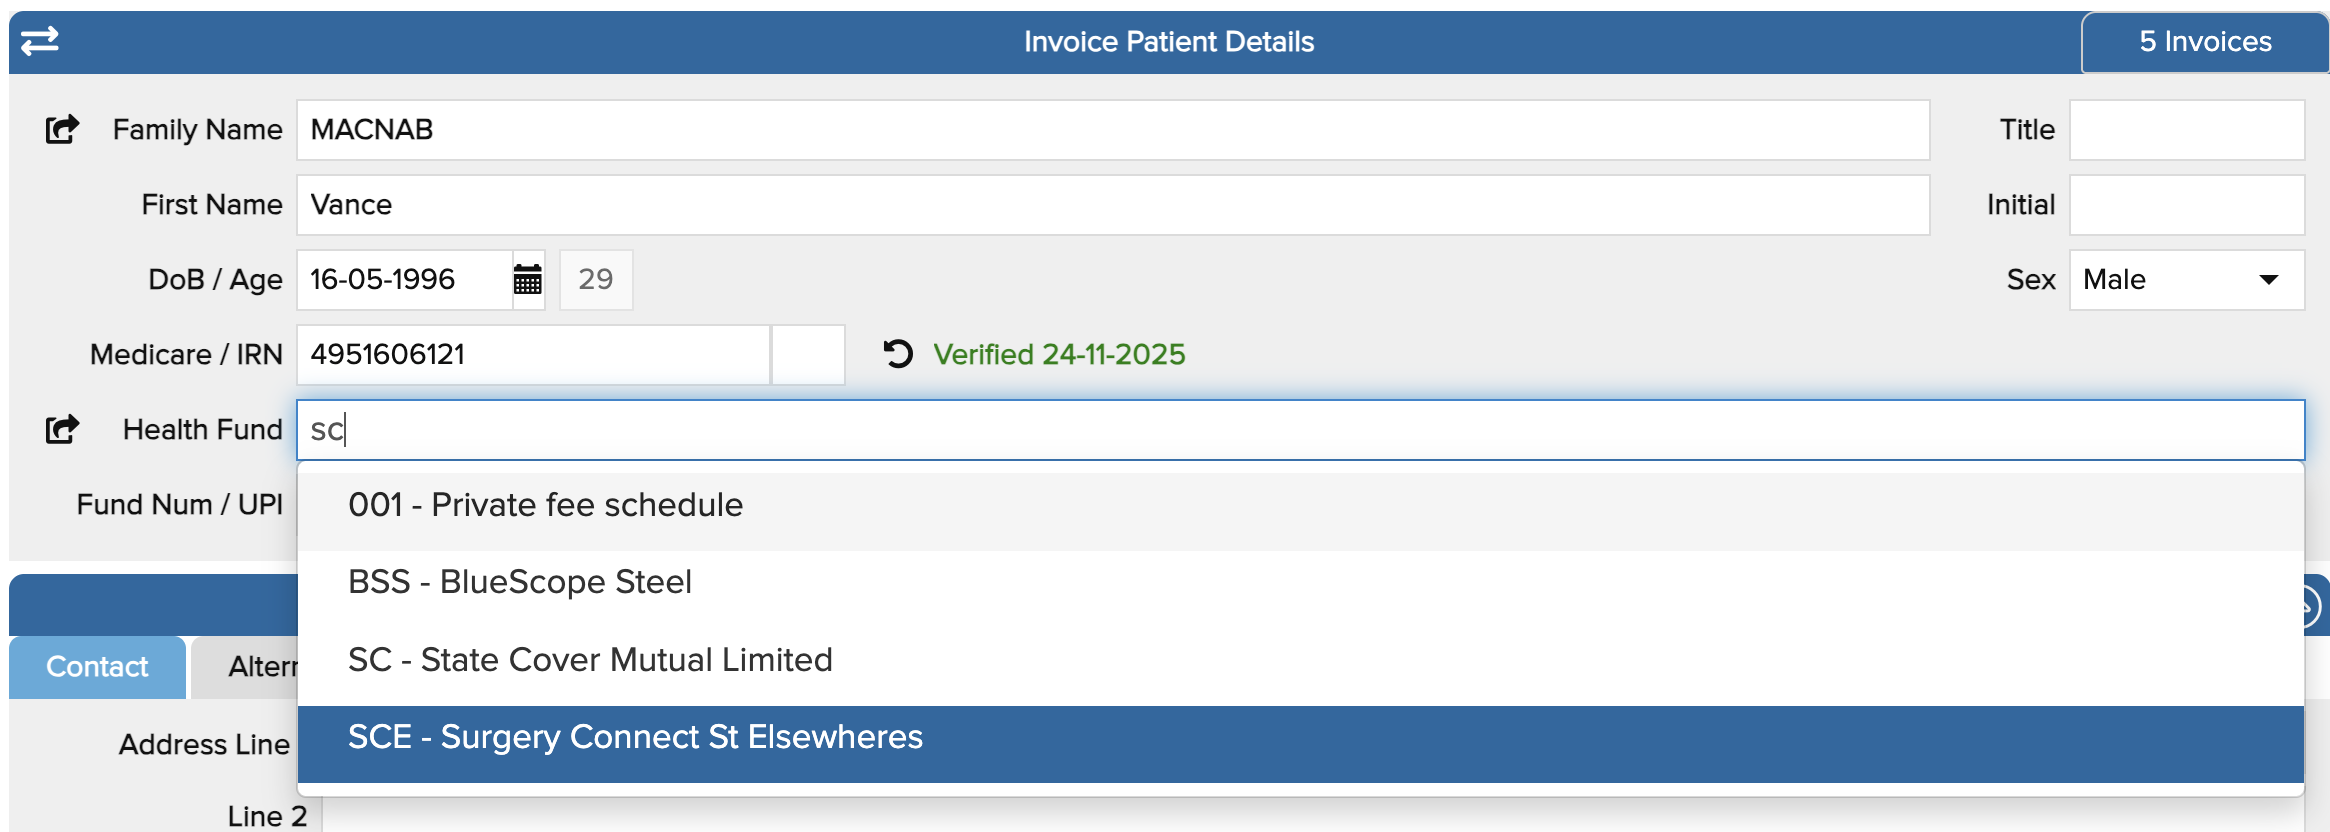Click the Health Fund search field
The image size is (2330, 832).
point(1300,429)
